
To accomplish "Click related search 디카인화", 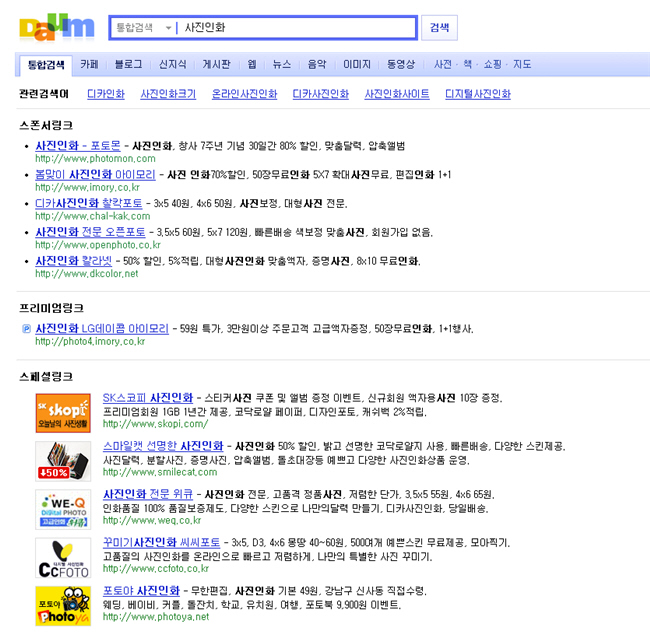I will [106, 94].
